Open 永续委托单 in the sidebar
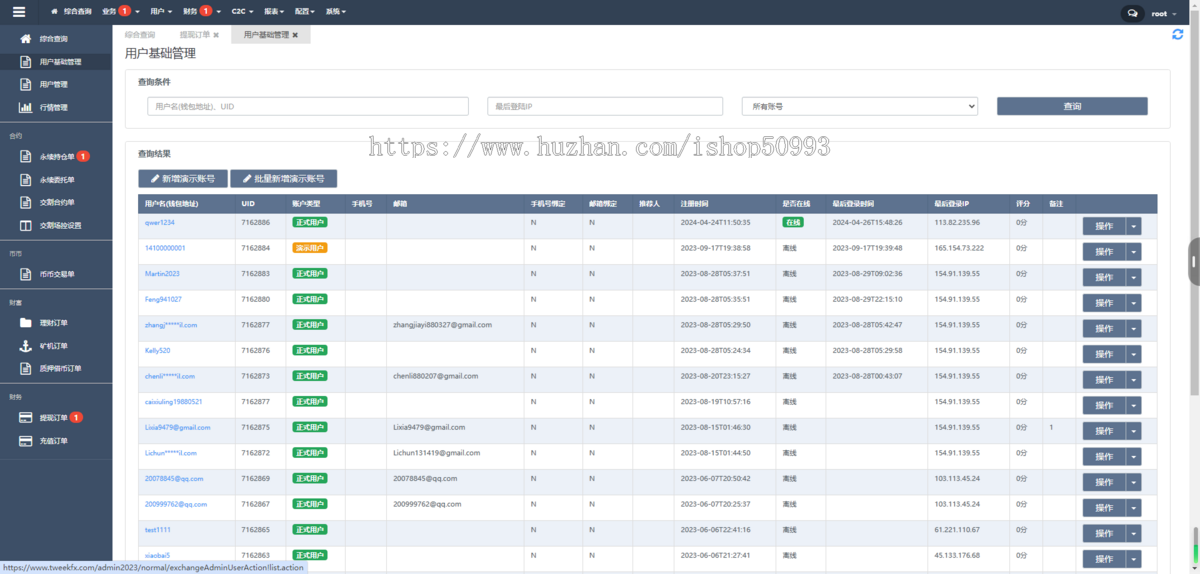 pos(56,180)
